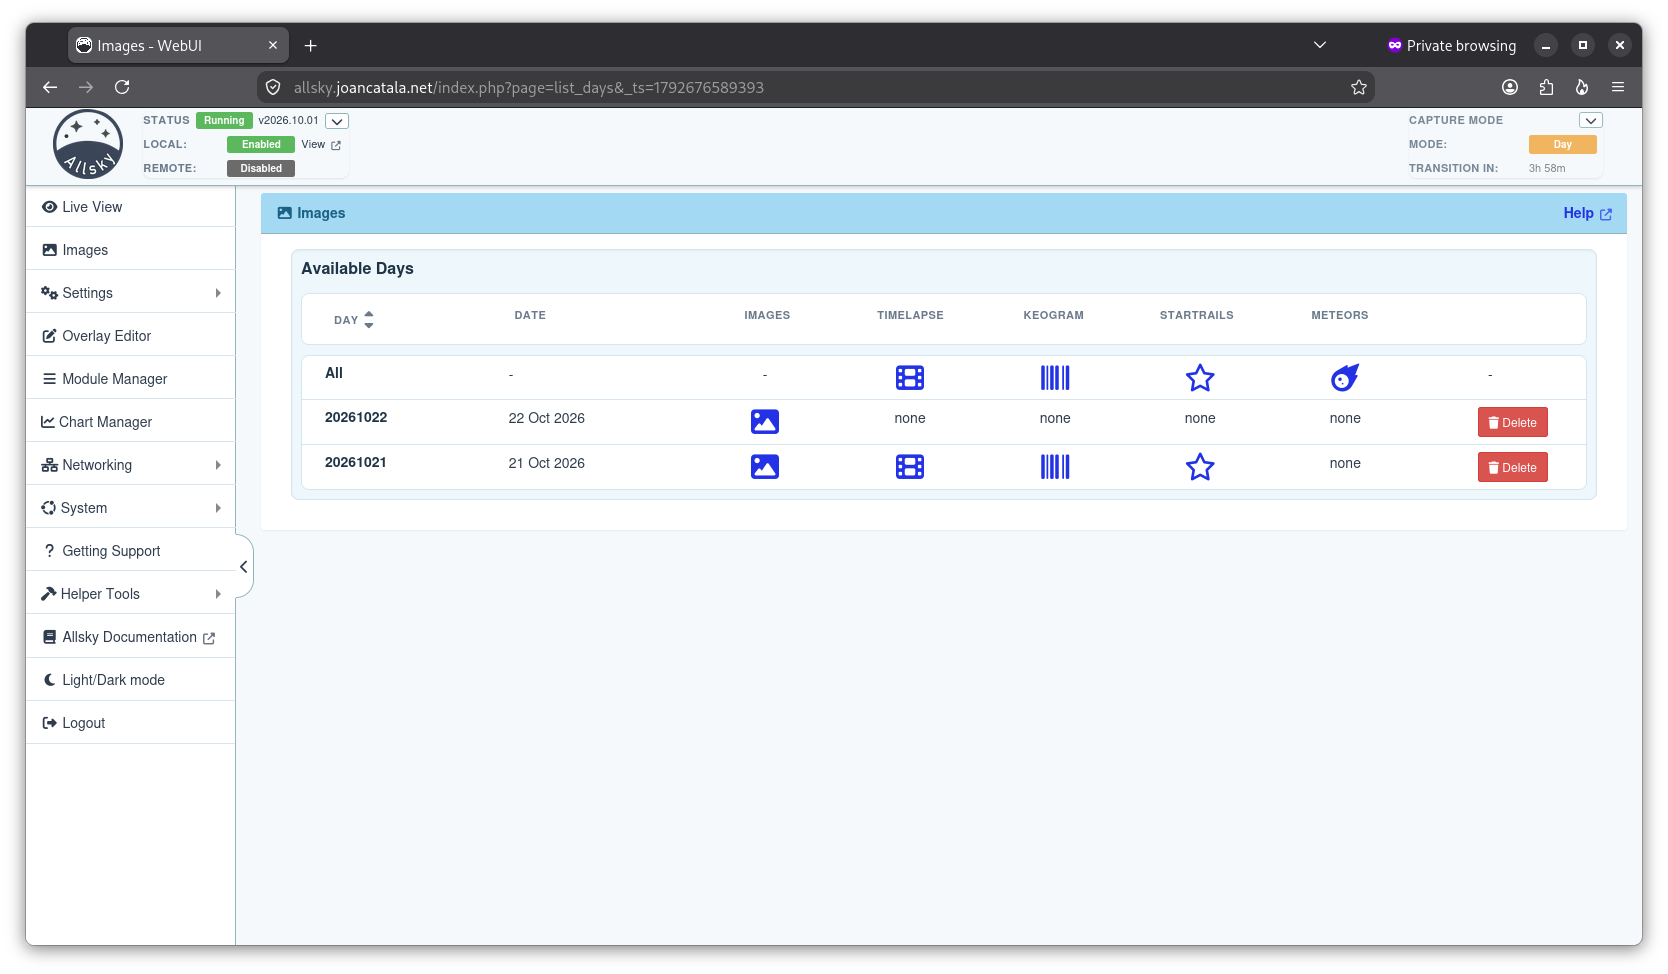Expand the Capture Mode dropdown
Screen dimensions: 1668x974
point(1590,120)
